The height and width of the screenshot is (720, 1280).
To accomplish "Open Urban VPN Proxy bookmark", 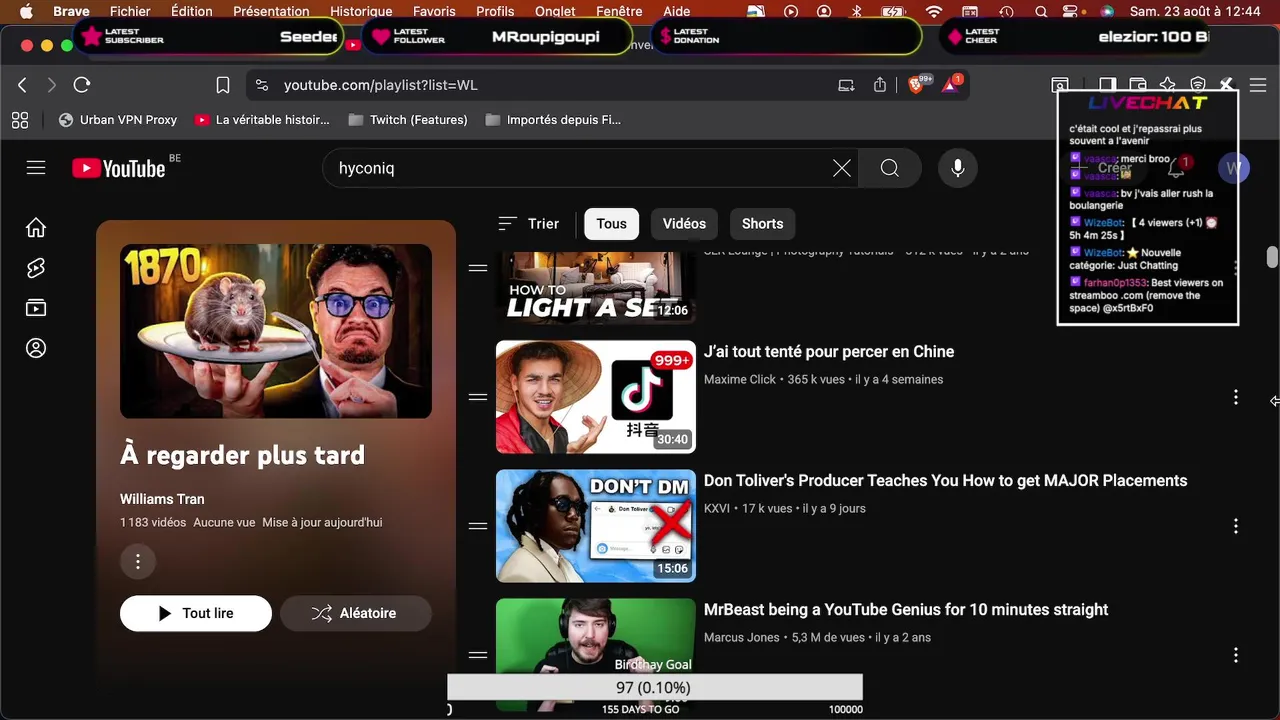I will pyautogui.click(x=118, y=120).
